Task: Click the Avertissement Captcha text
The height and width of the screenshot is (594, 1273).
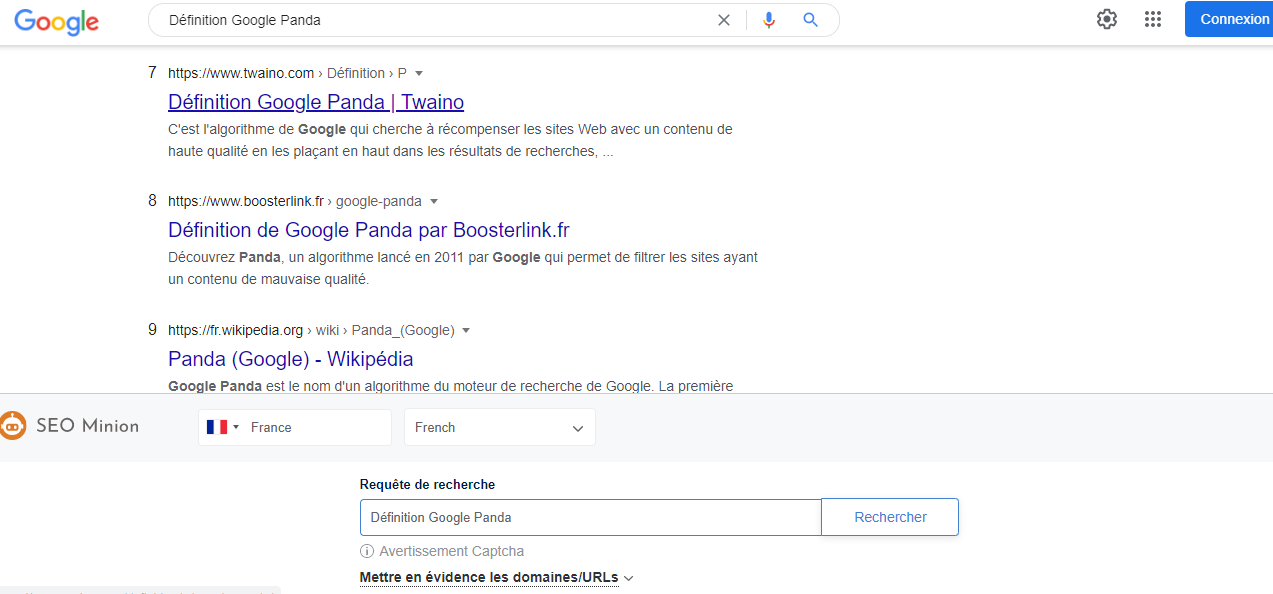Action: click(452, 551)
